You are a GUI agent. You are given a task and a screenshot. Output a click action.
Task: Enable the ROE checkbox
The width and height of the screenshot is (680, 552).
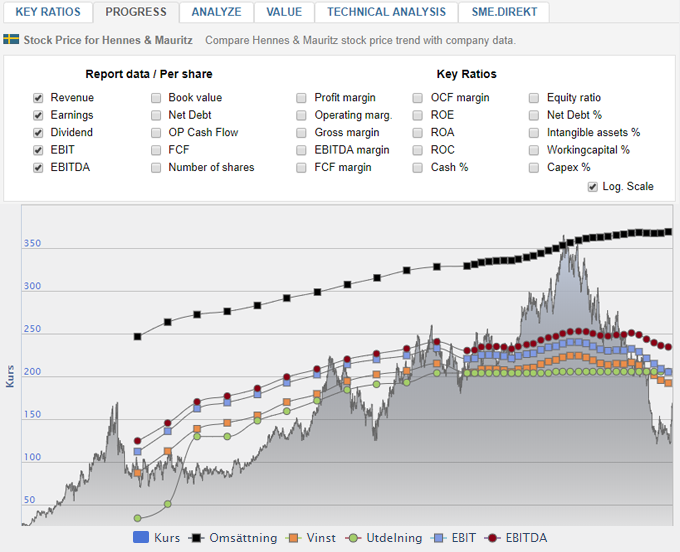click(418, 115)
